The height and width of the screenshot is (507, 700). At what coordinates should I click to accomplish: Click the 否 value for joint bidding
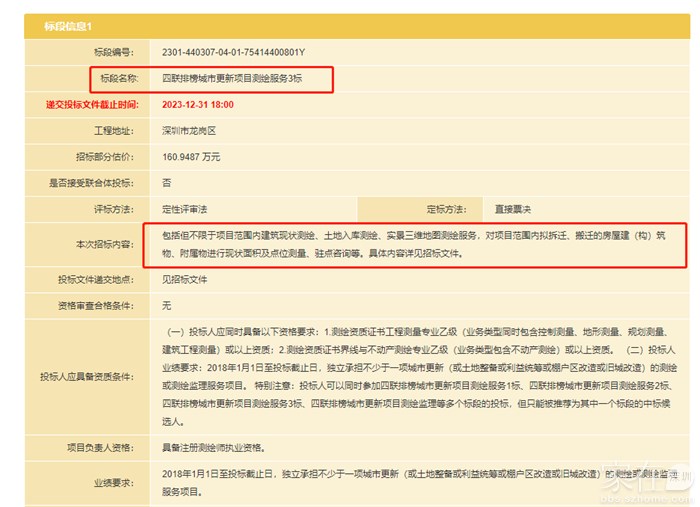(166, 183)
